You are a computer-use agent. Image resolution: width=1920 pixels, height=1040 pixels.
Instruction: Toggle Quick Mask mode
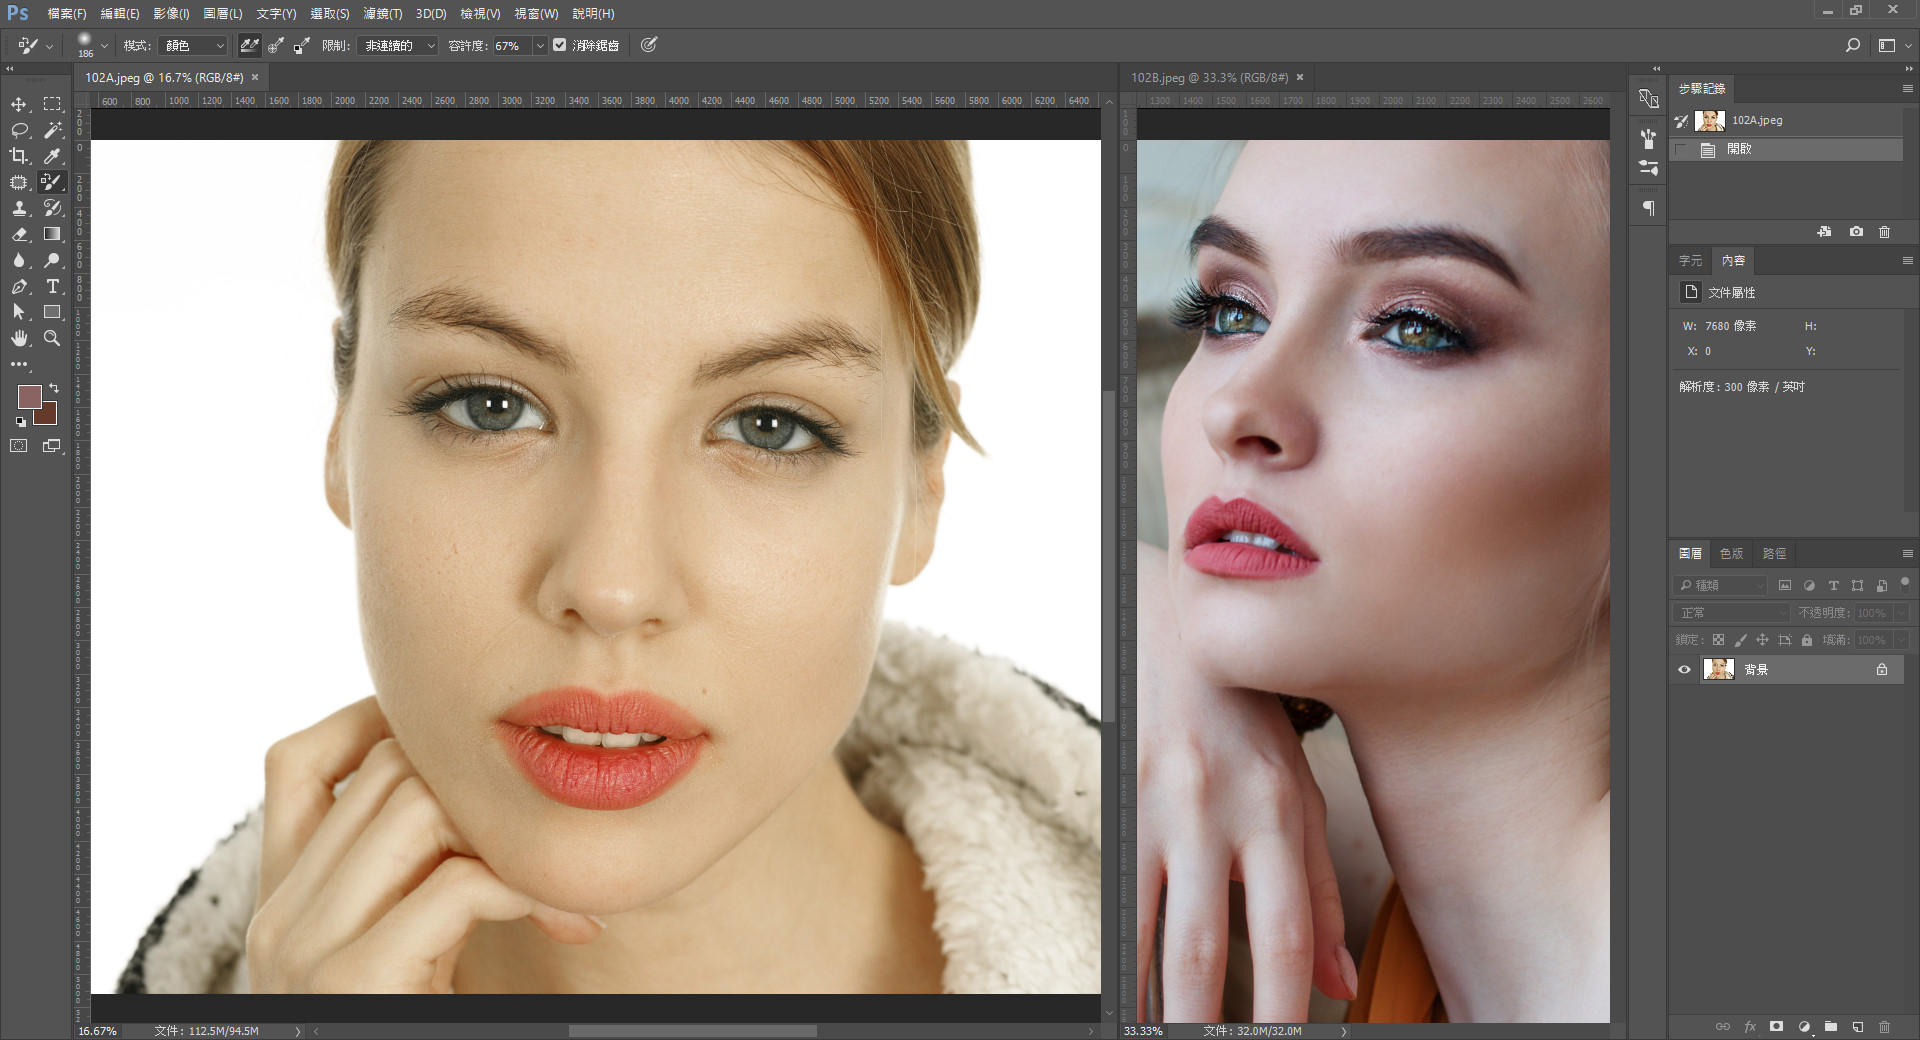(19, 446)
